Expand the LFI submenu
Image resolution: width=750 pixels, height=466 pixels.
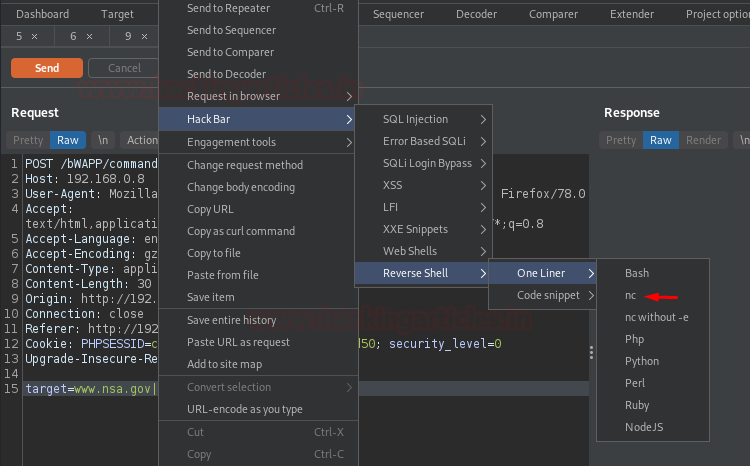tap(423, 207)
